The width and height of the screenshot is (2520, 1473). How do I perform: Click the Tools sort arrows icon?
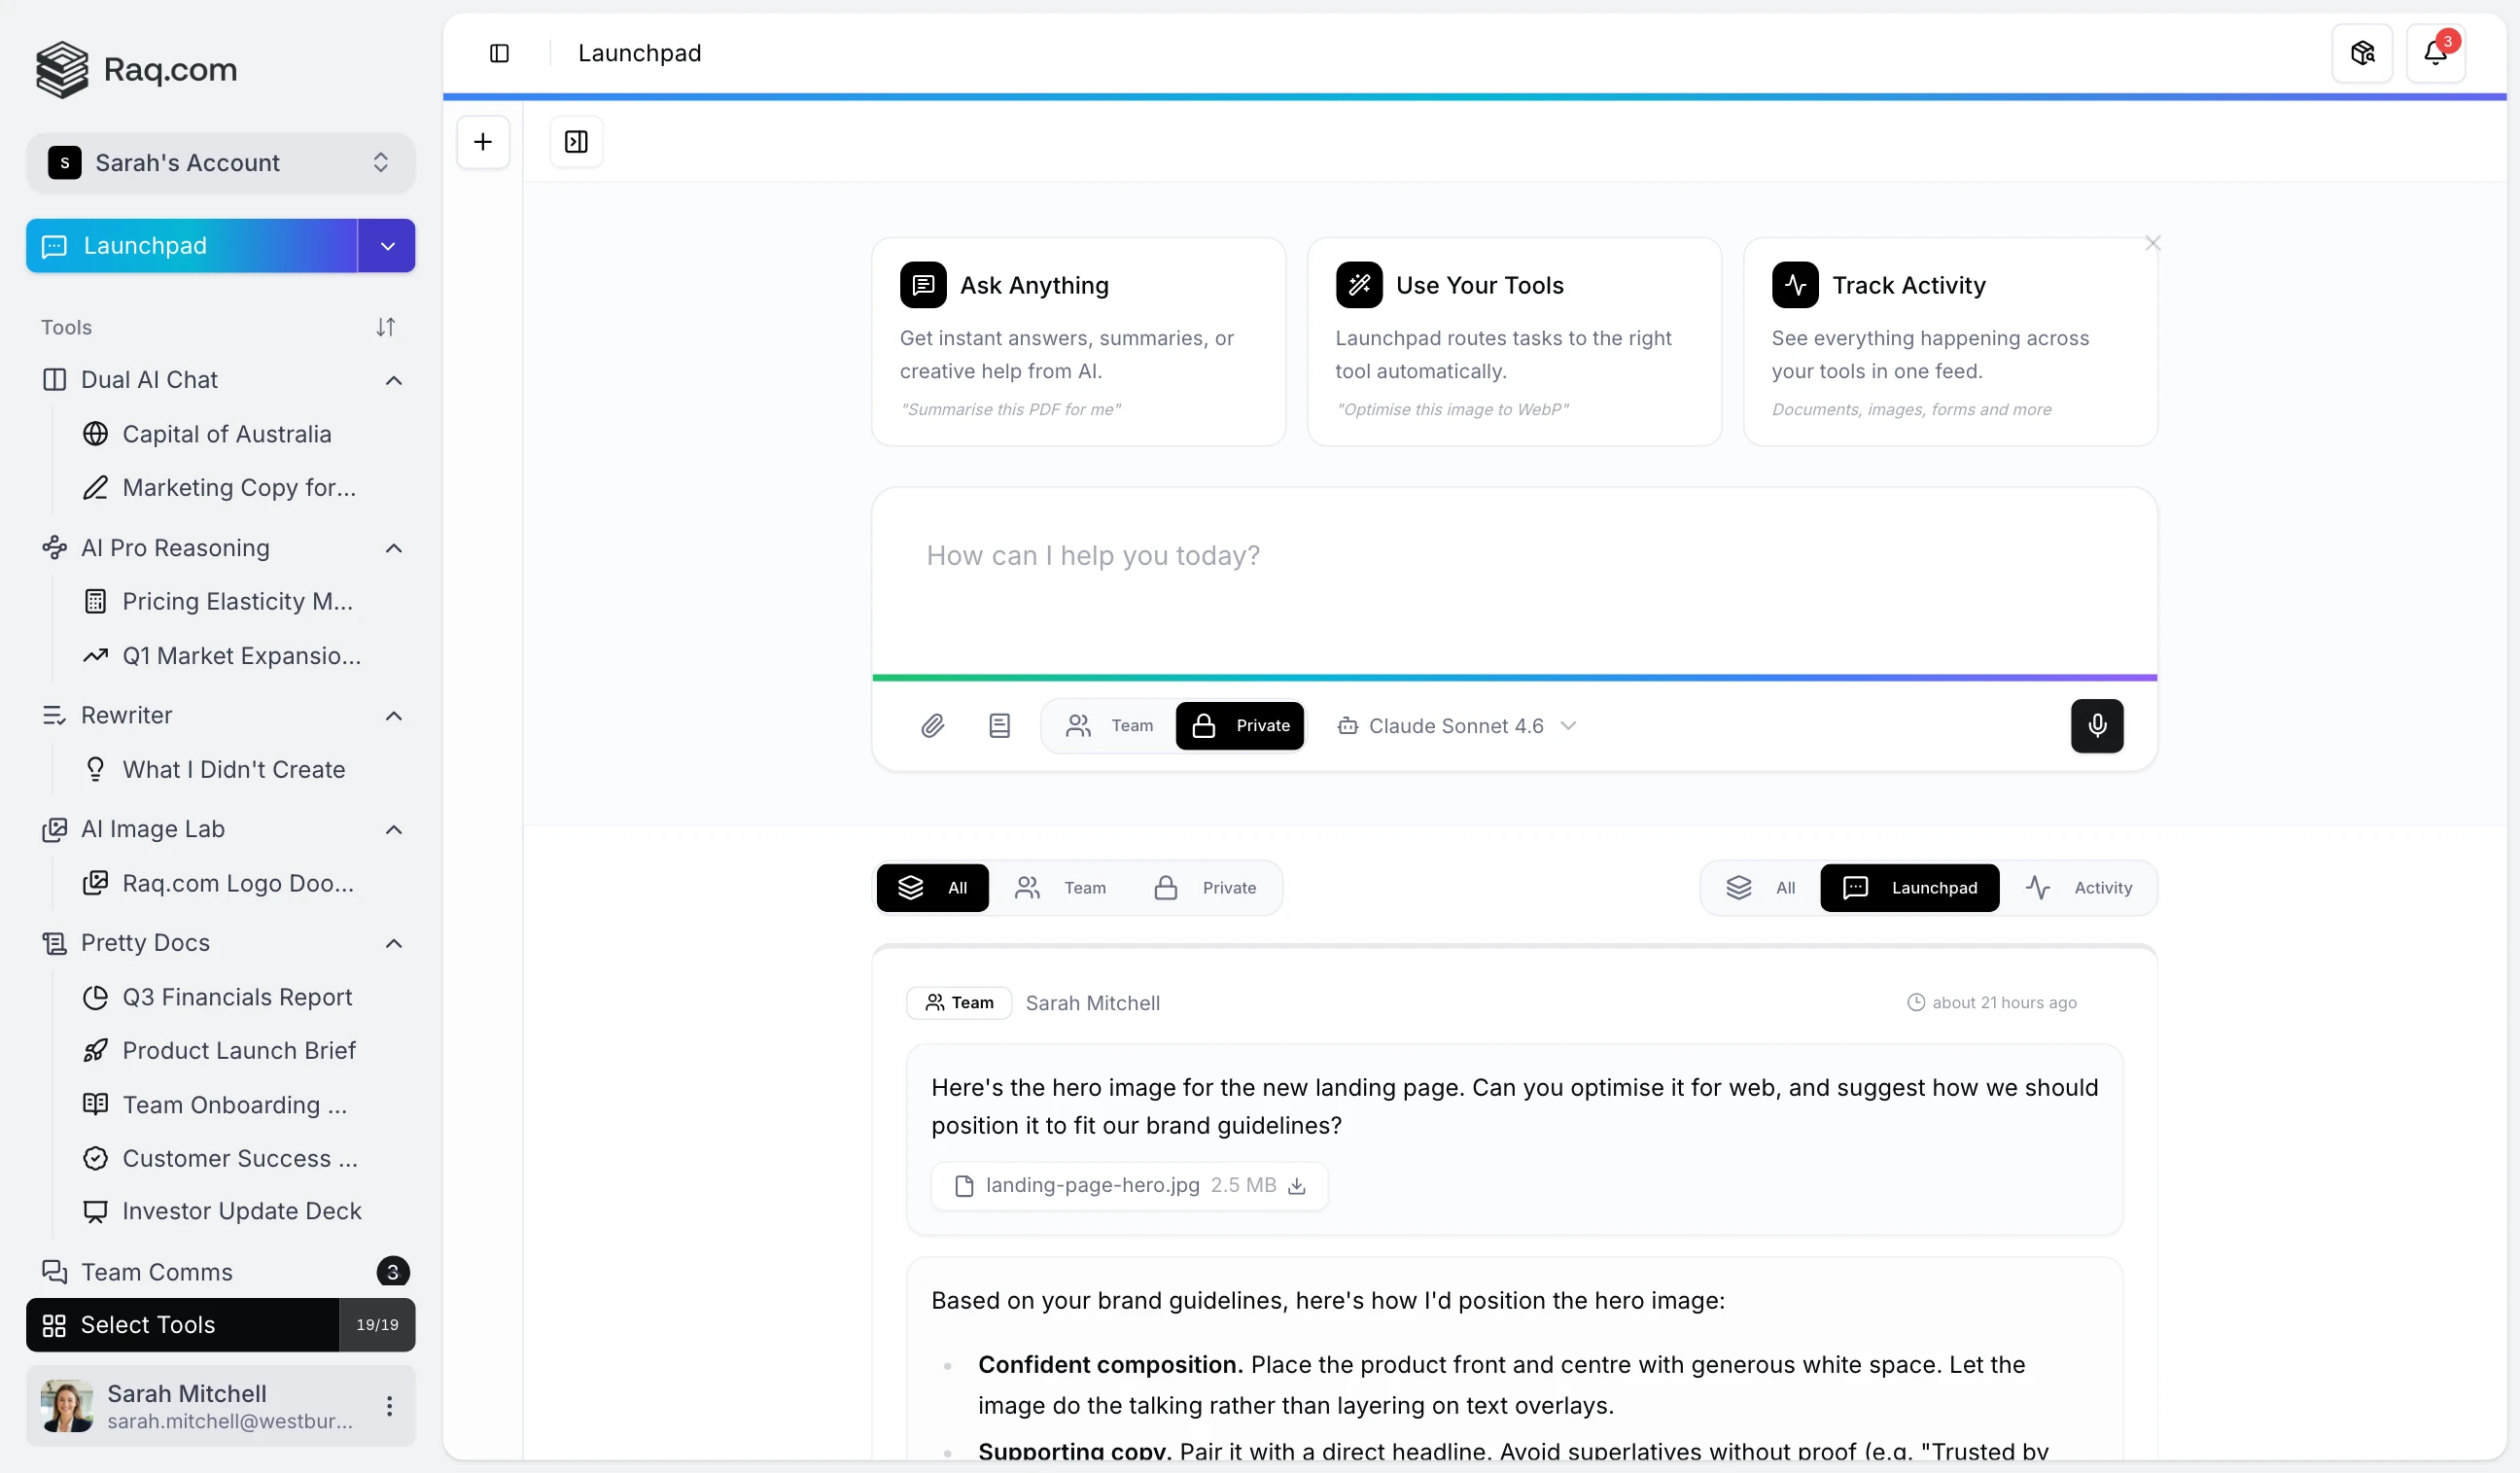[x=385, y=327]
